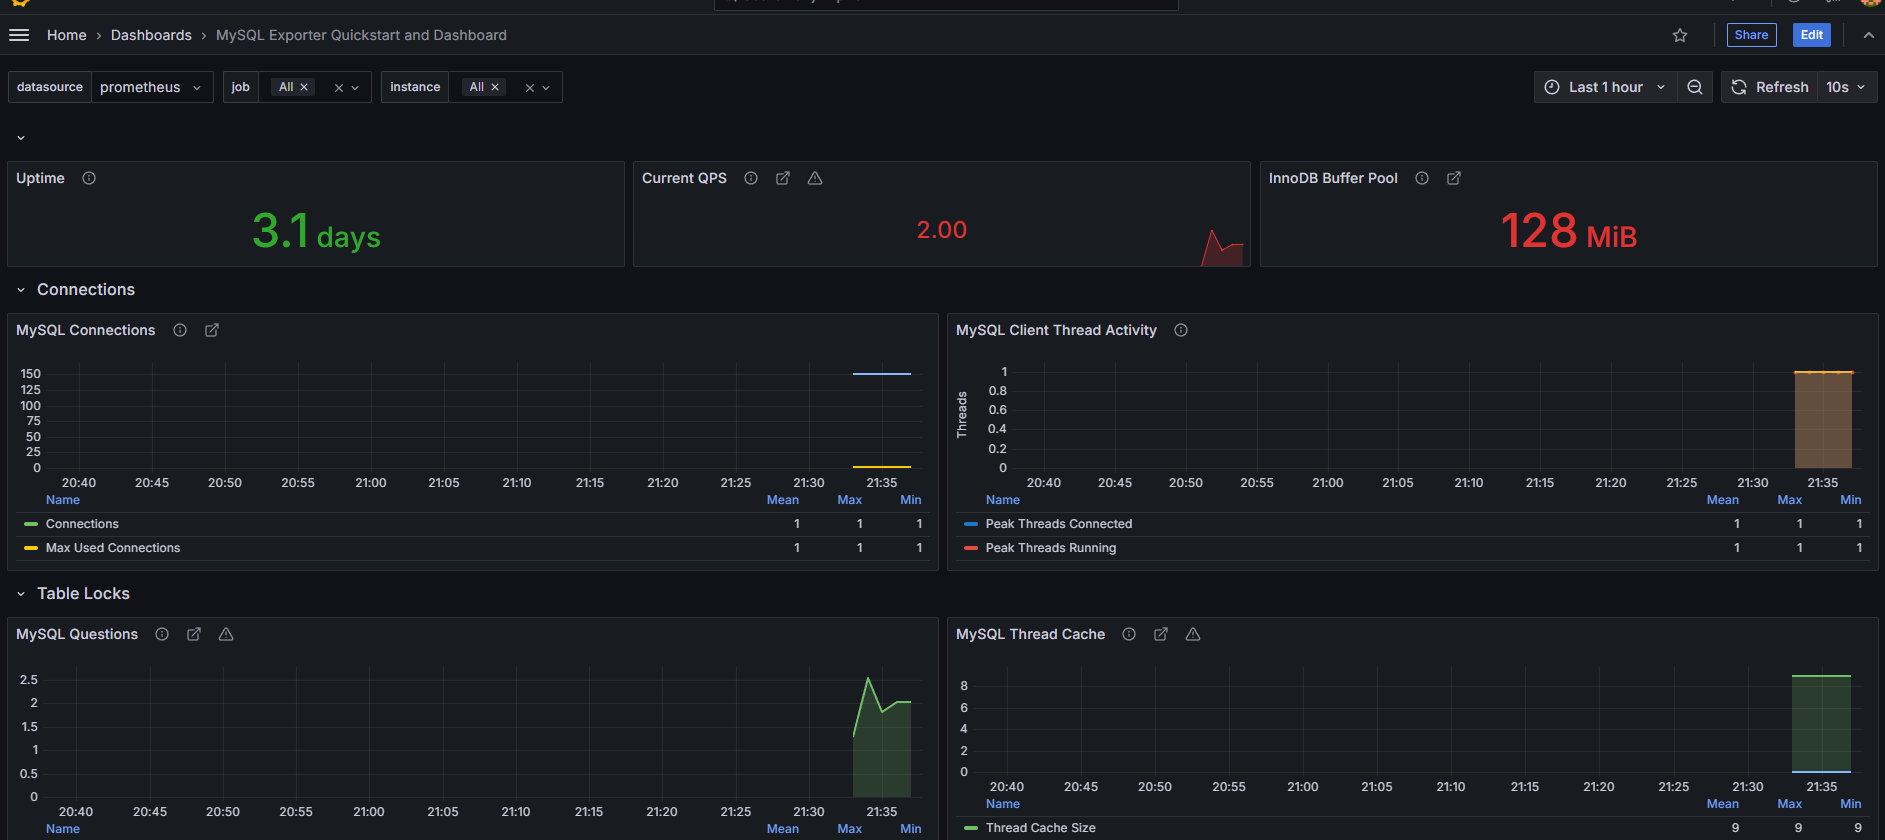Show MySQL Connections panel info icon
This screenshot has width=1885, height=840.
click(x=180, y=330)
